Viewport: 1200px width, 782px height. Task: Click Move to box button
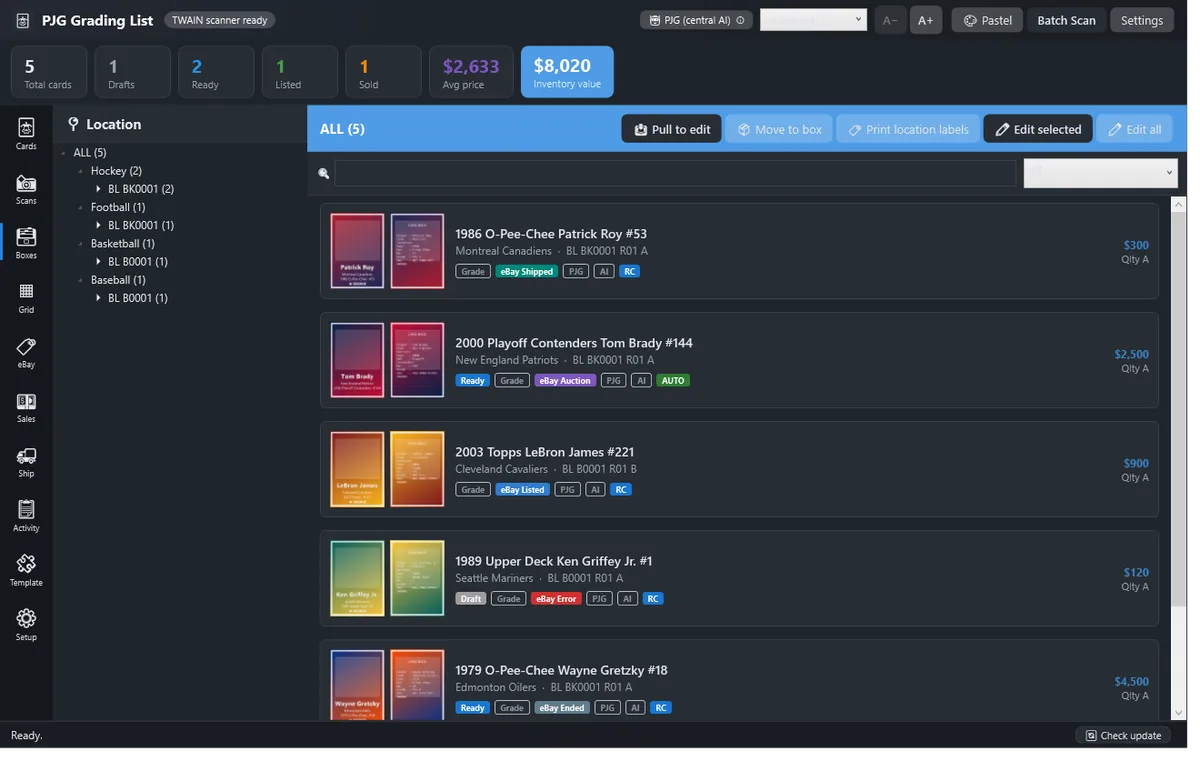coord(779,129)
